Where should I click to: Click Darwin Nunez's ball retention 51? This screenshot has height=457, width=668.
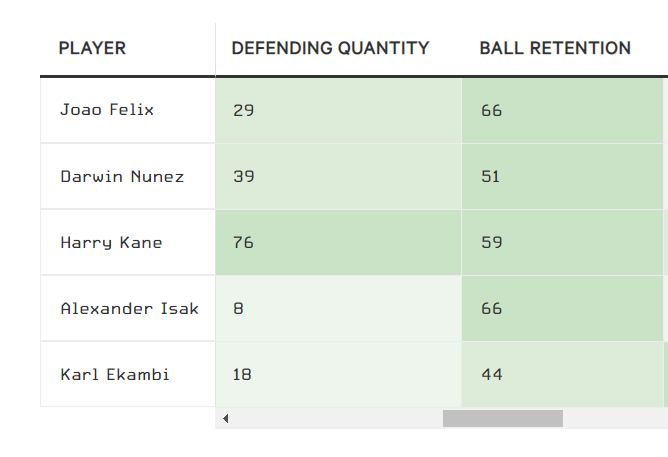coord(491,176)
